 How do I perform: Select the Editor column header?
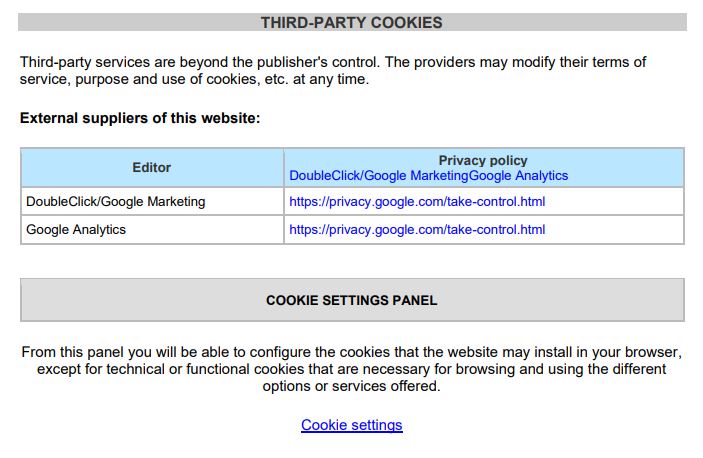(152, 168)
